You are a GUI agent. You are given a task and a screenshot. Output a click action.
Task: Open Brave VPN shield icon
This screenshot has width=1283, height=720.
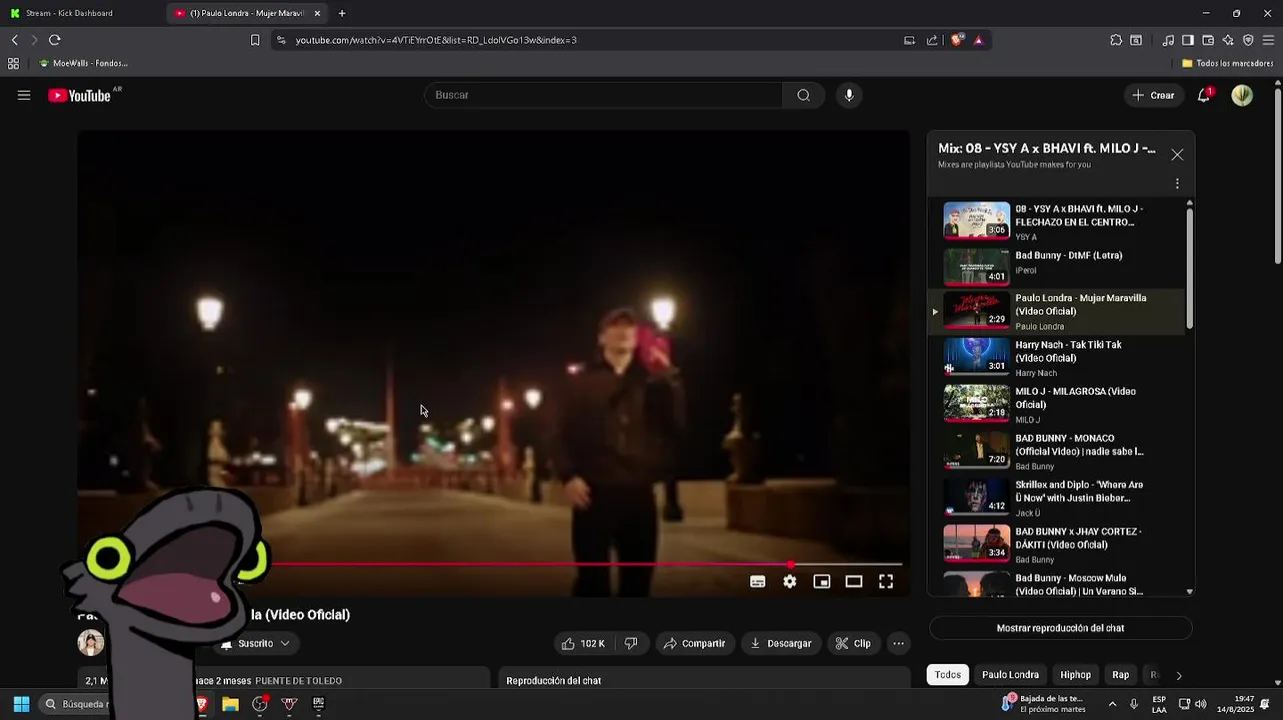pos(1248,40)
